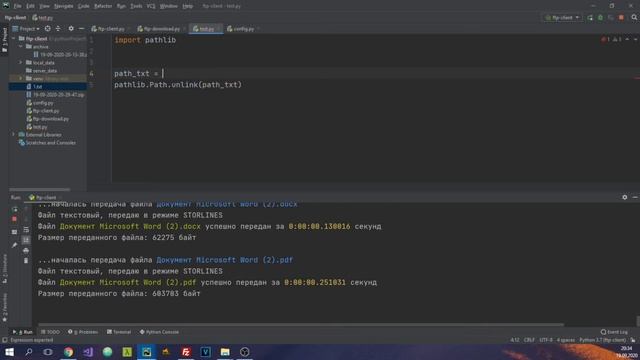The width and height of the screenshot is (640, 360).
Task: Select config.py in the project tree
Action: (x=40, y=103)
